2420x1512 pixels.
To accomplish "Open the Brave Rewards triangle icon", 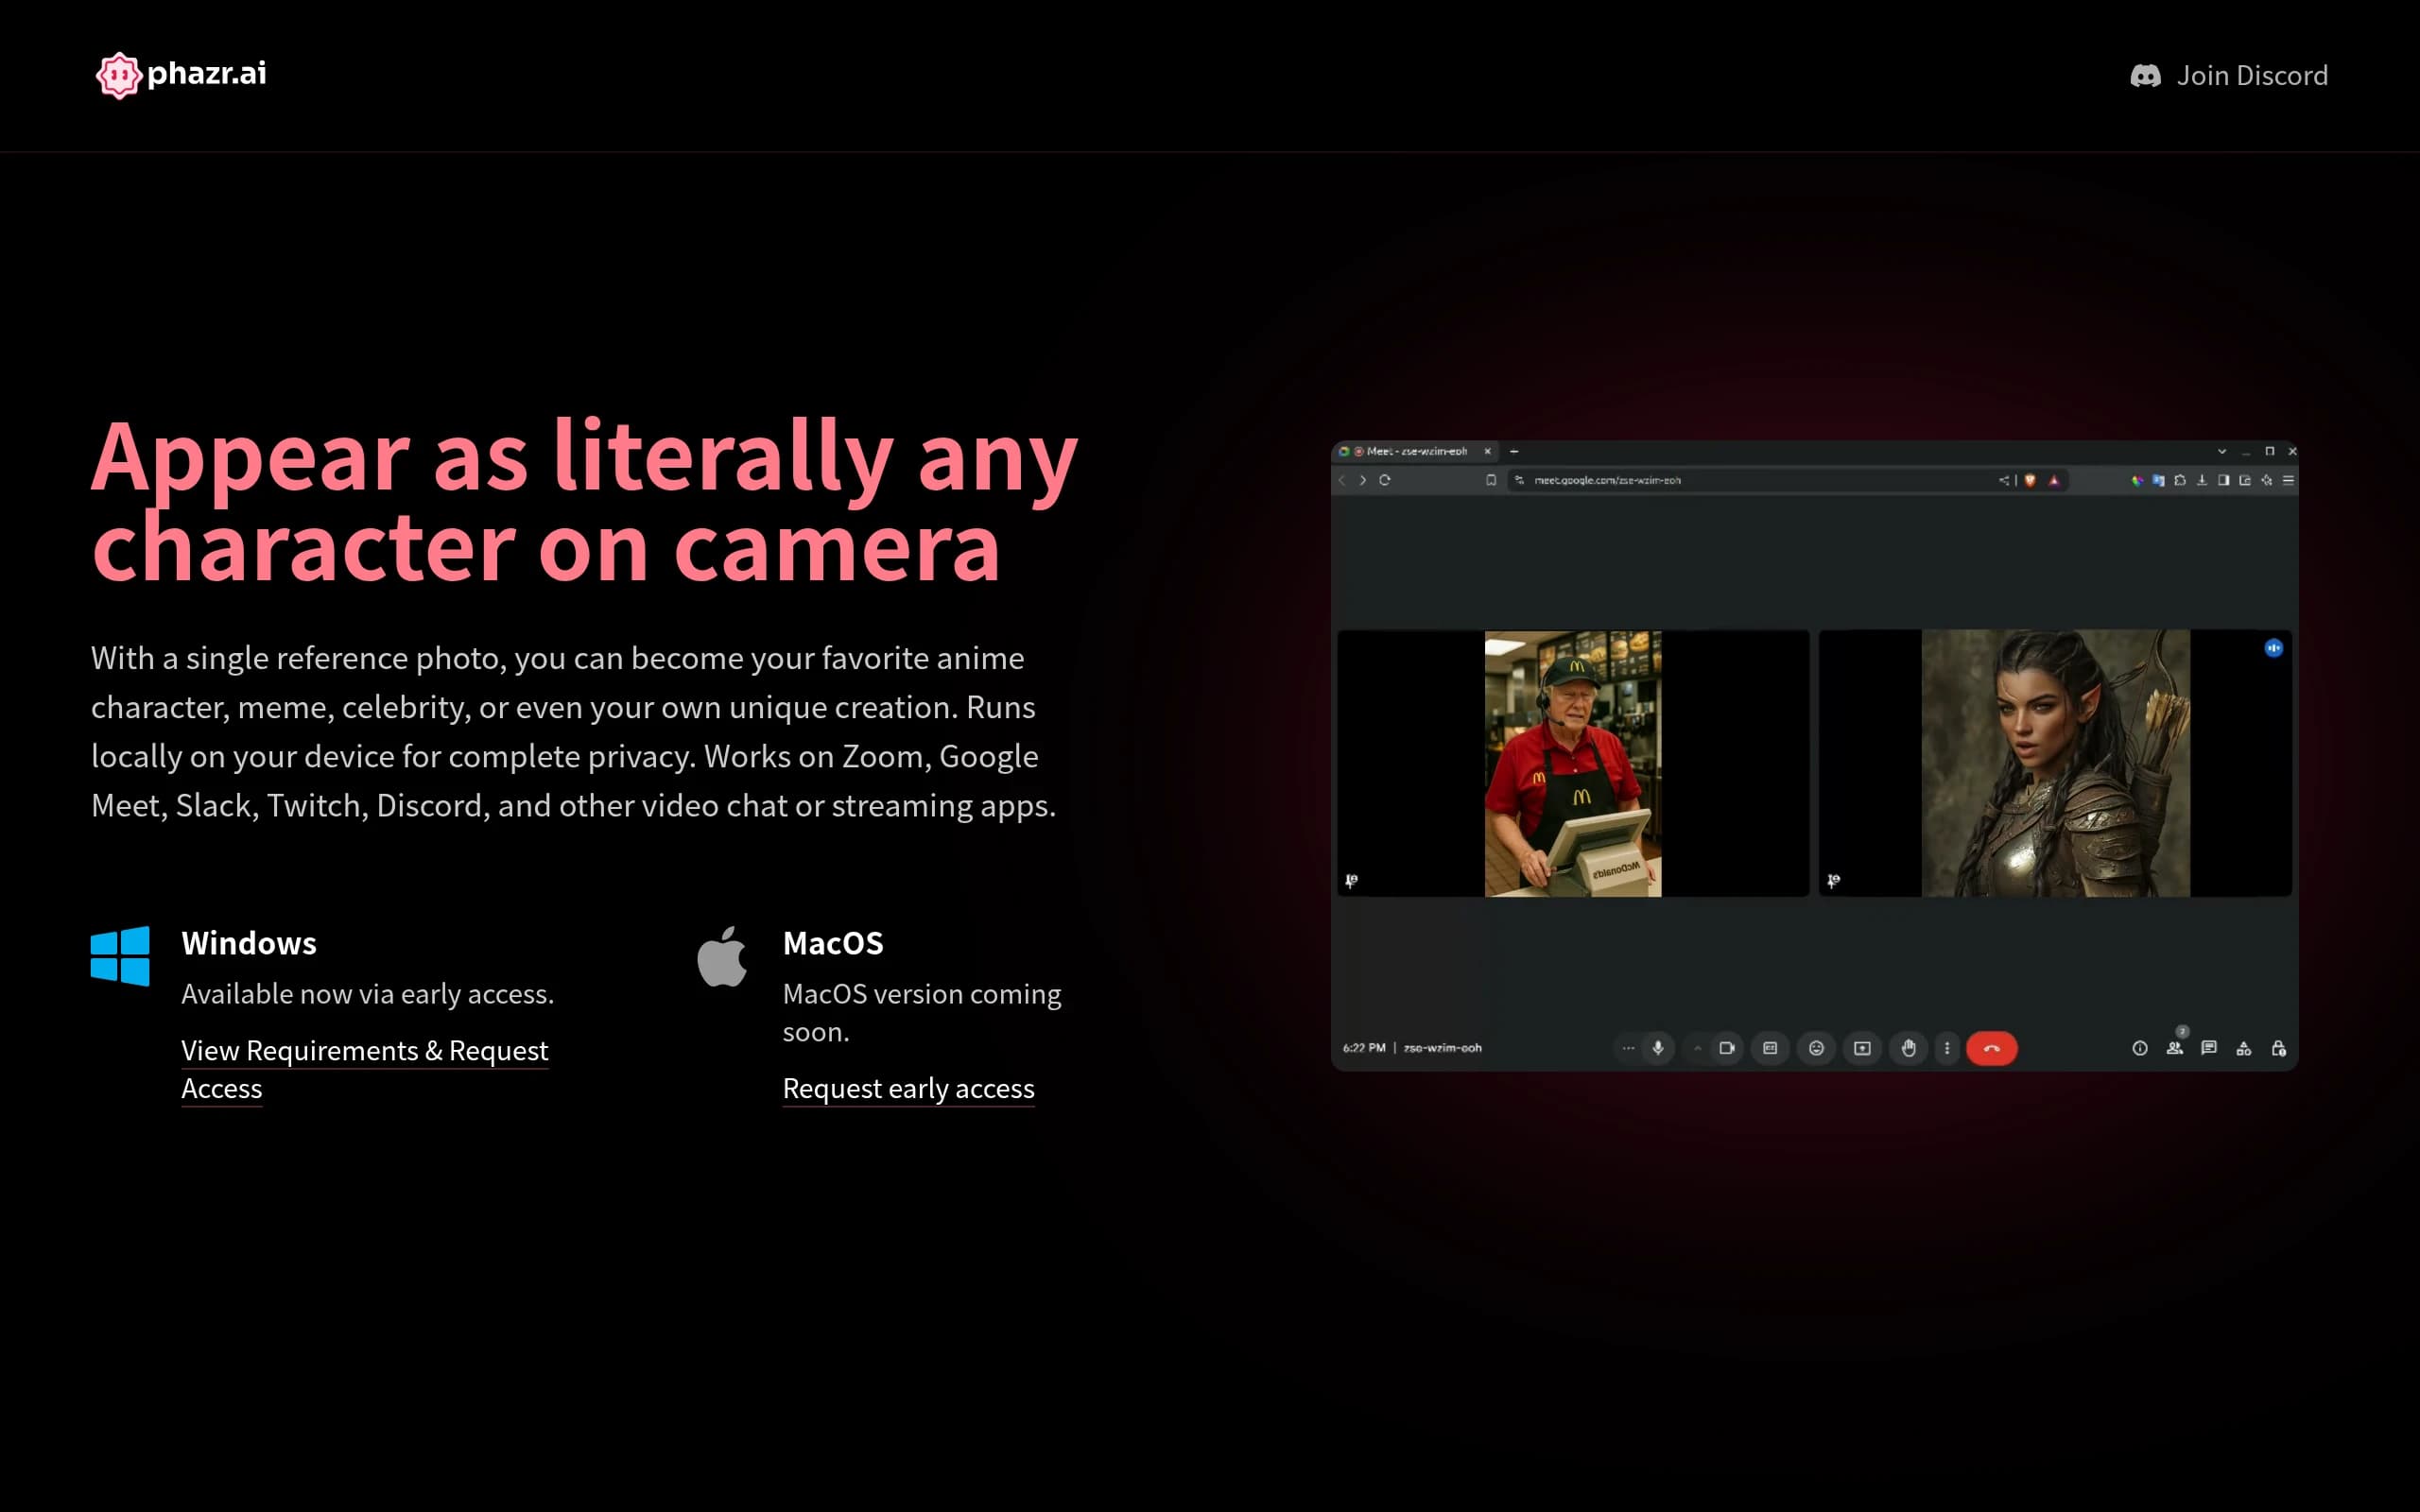I will 2054,480.
